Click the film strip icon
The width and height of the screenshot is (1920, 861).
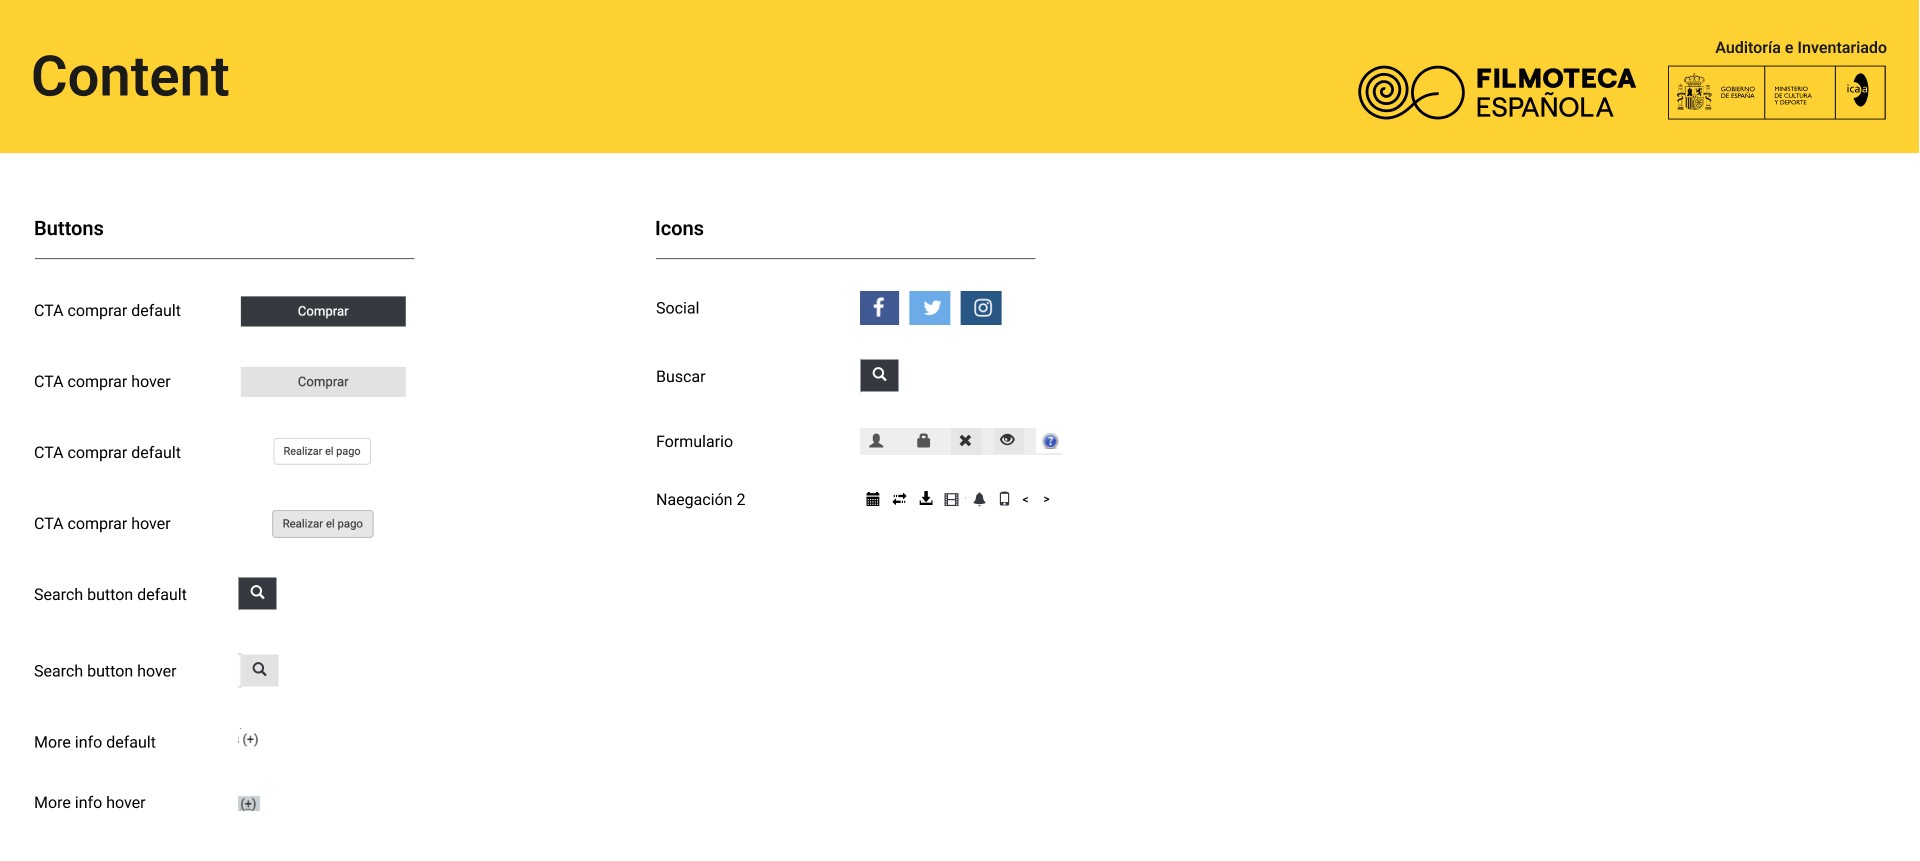[x=951, y=499]
